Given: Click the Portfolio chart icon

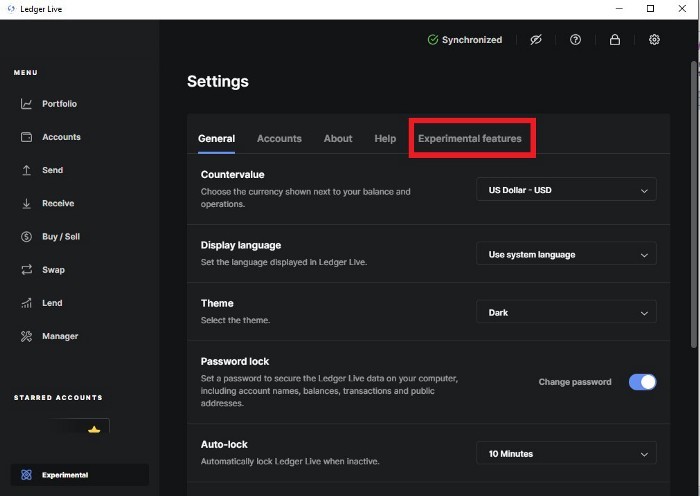Looking at the screenshot, I should (x=26, y=104).
